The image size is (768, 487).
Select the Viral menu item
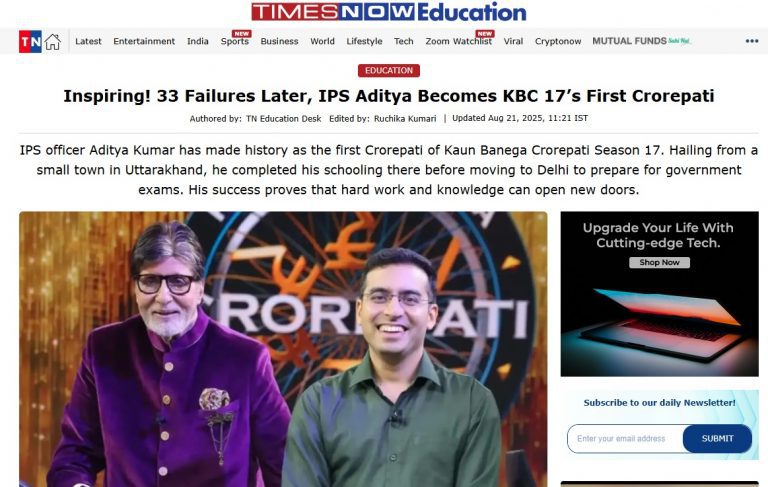point(513,42)
